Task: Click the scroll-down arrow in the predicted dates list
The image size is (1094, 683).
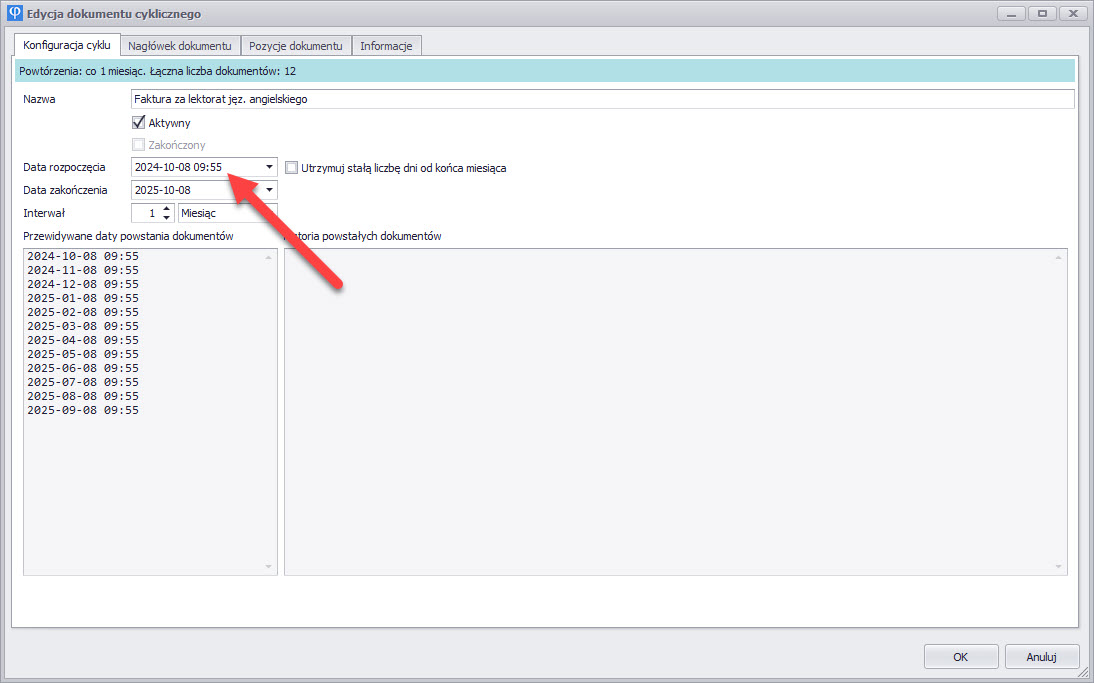Action: pos(268,566)
